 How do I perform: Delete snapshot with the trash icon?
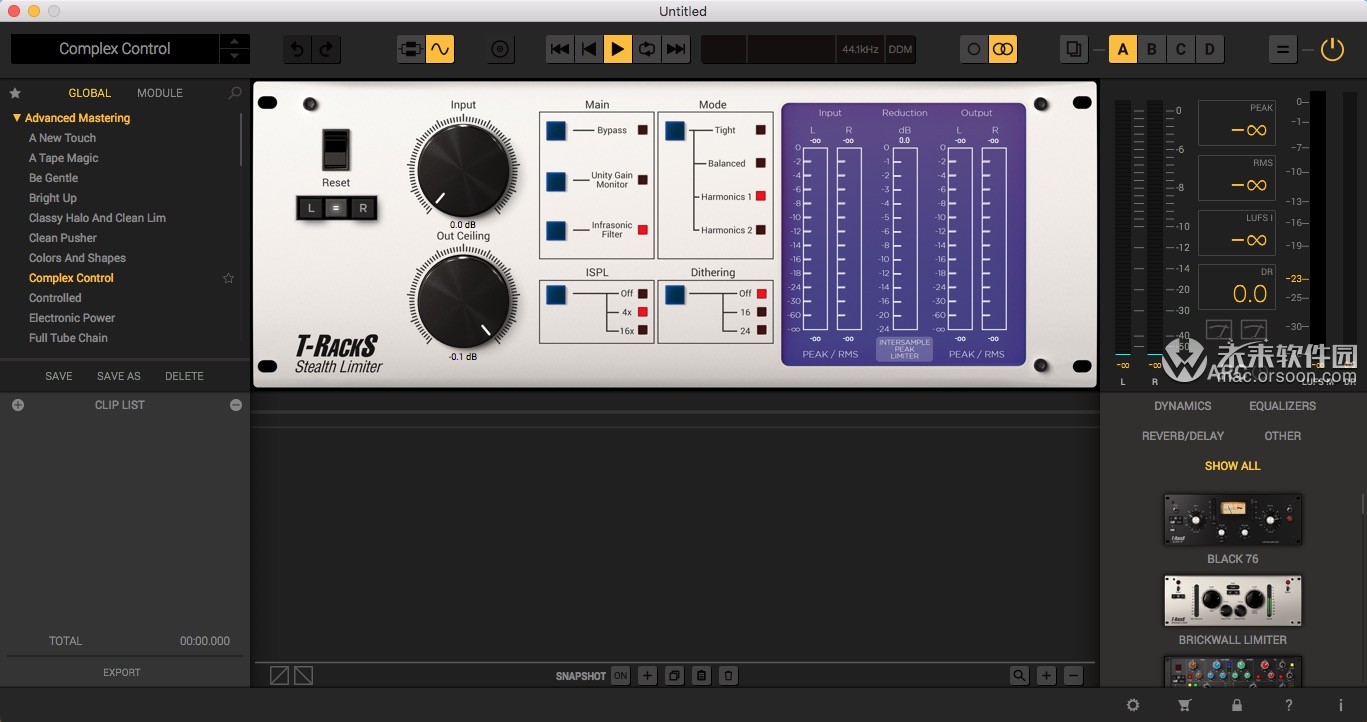point(728,676)
